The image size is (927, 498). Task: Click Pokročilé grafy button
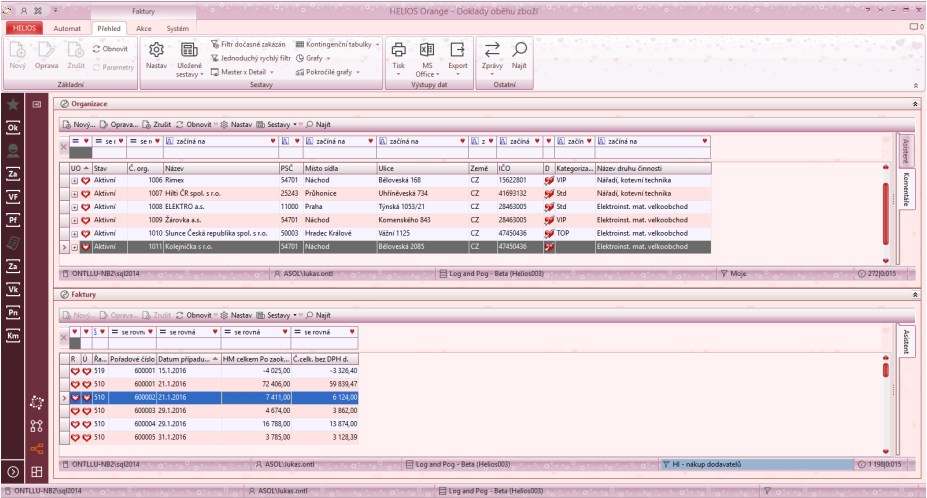tap(328, 72)
